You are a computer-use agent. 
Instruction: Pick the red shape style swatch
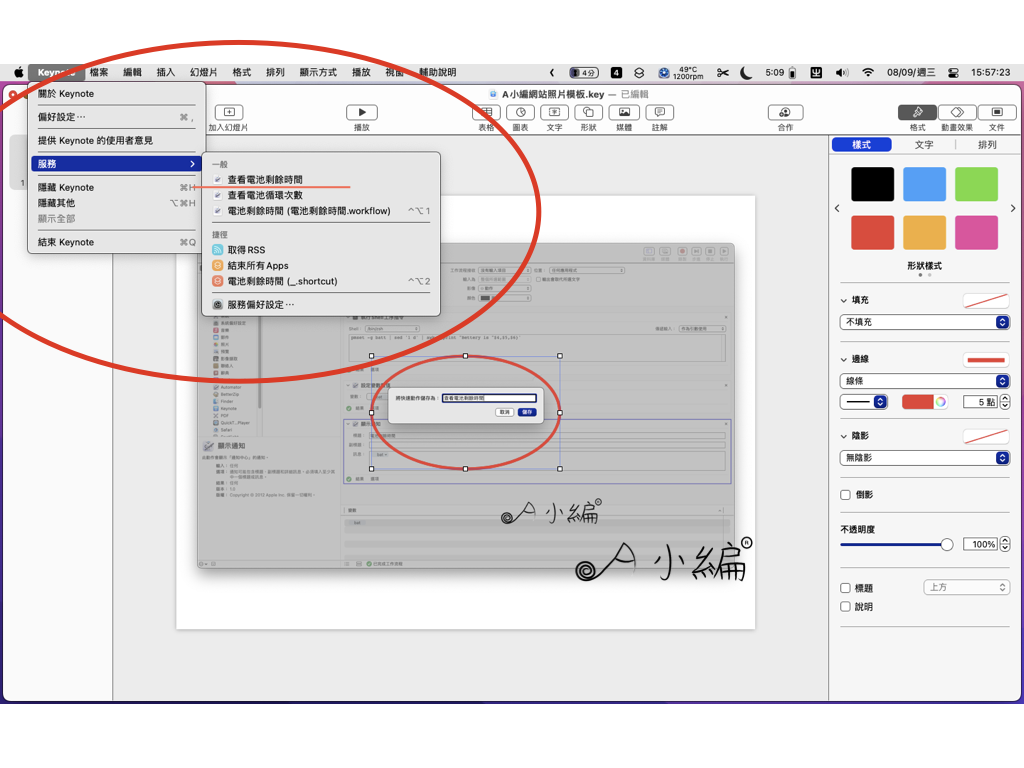point(872,232)
